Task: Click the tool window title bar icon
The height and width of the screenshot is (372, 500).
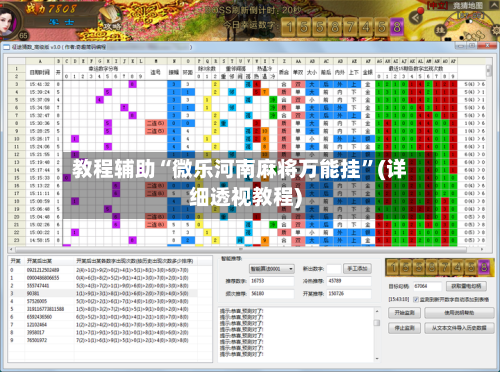Action: pyautogui.click(x=6, y=47)
